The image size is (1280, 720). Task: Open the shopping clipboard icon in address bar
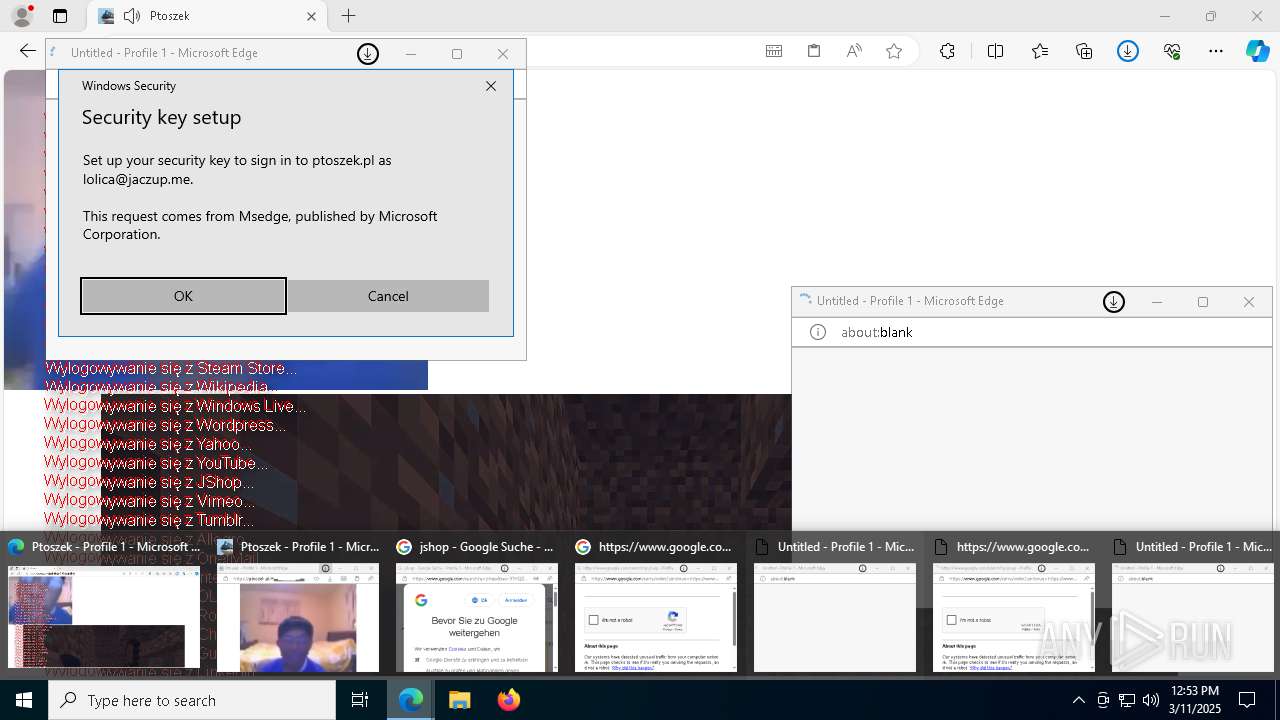coord(814,51)
